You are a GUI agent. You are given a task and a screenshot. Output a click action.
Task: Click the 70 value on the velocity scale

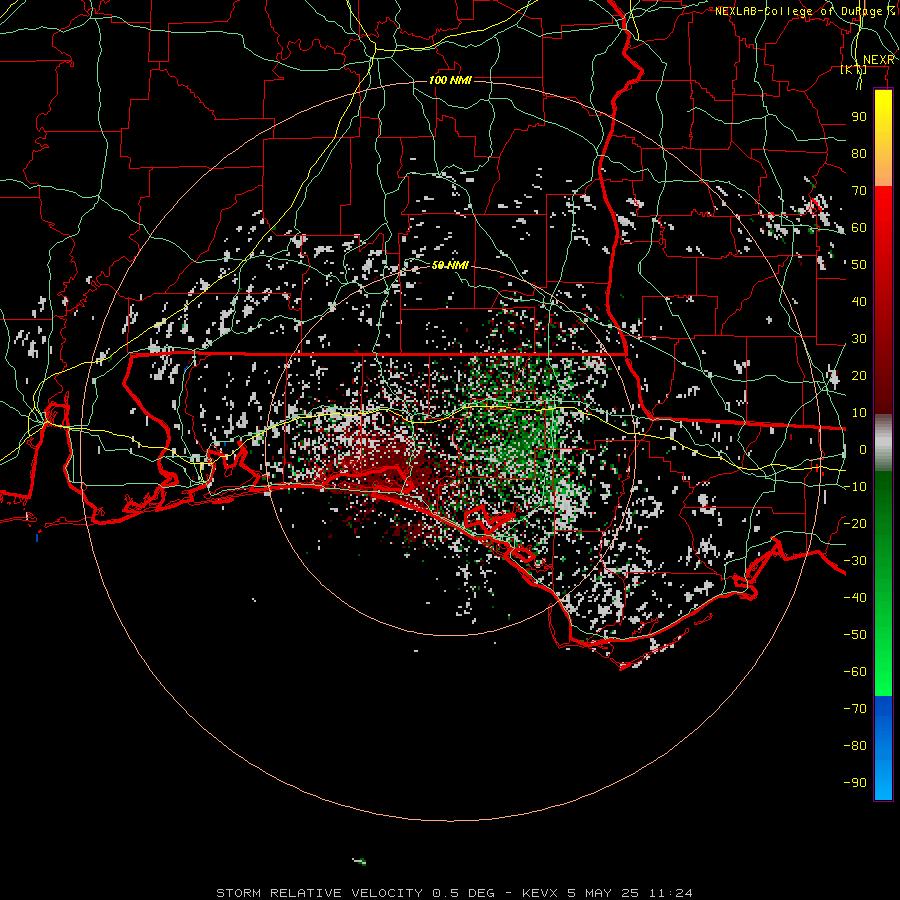click(859, 191)
